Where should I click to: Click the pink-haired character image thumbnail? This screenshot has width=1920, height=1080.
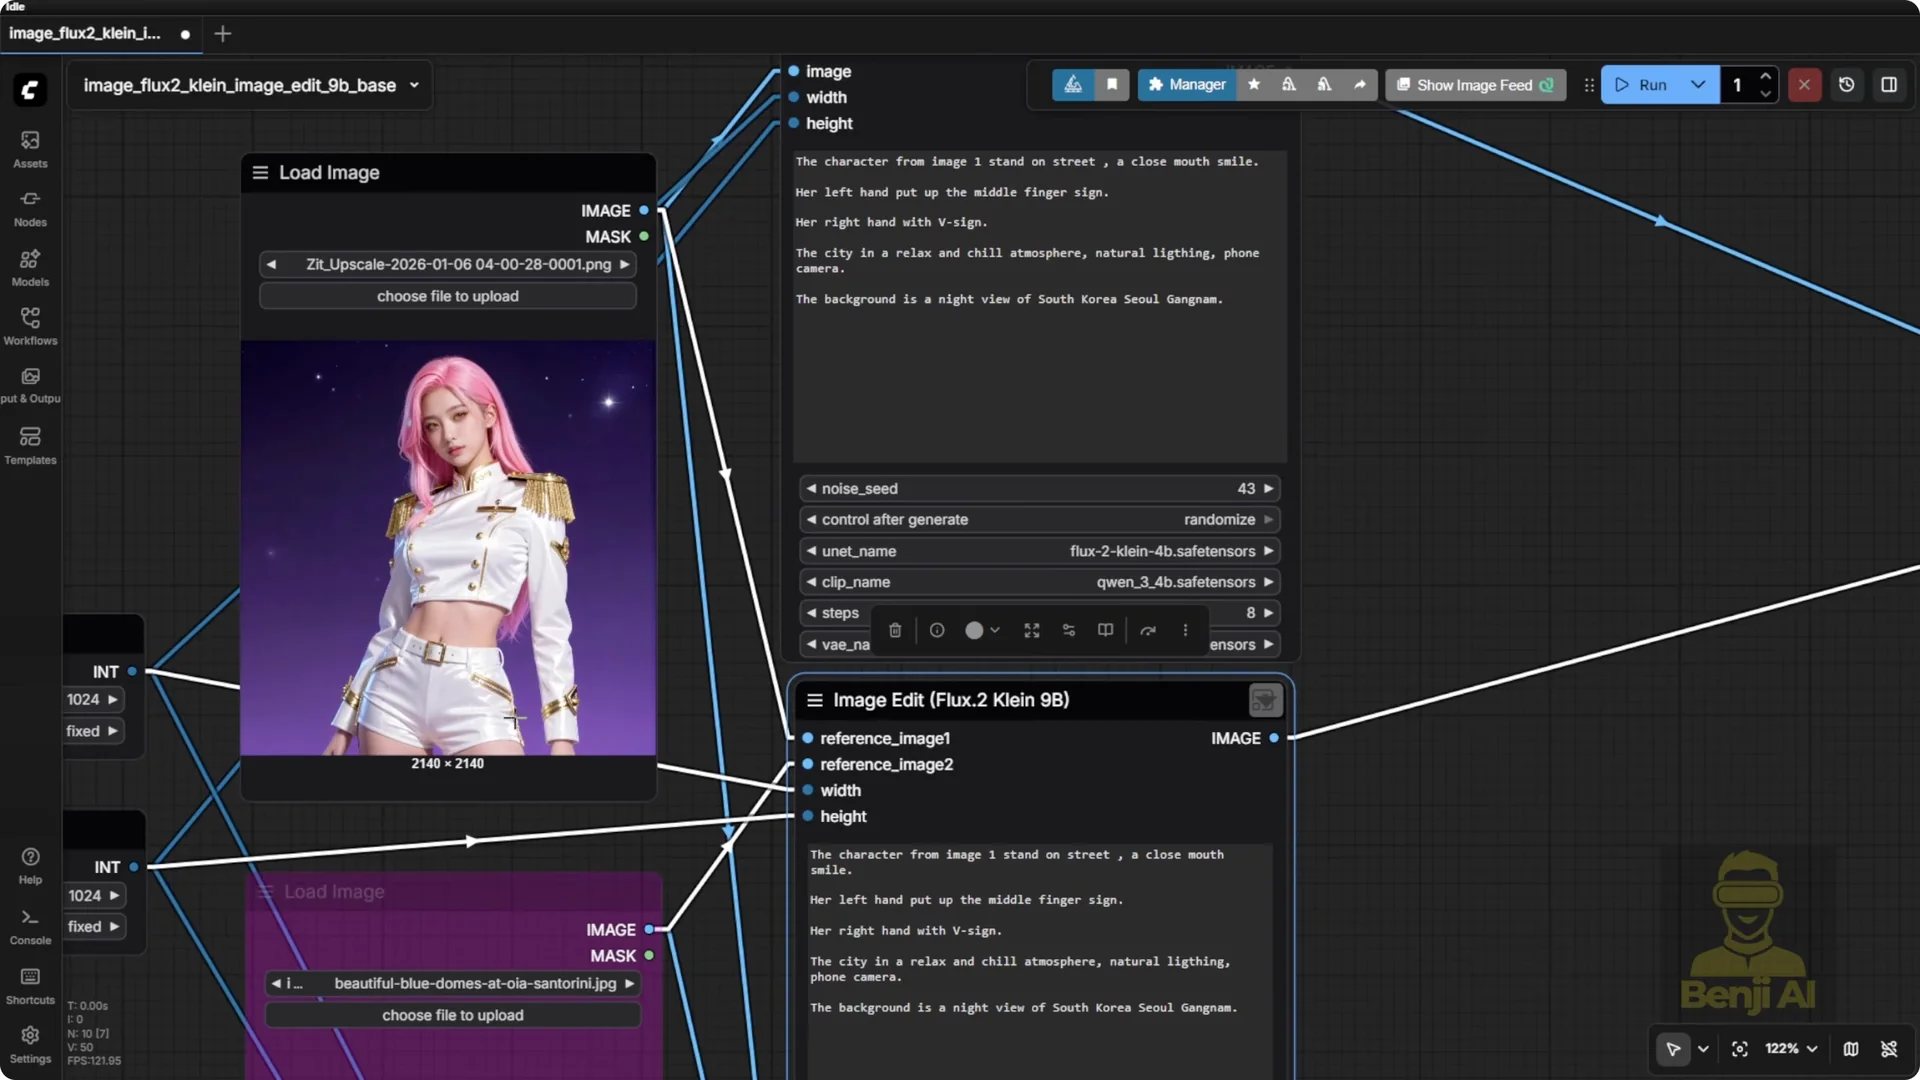point(447,548)
